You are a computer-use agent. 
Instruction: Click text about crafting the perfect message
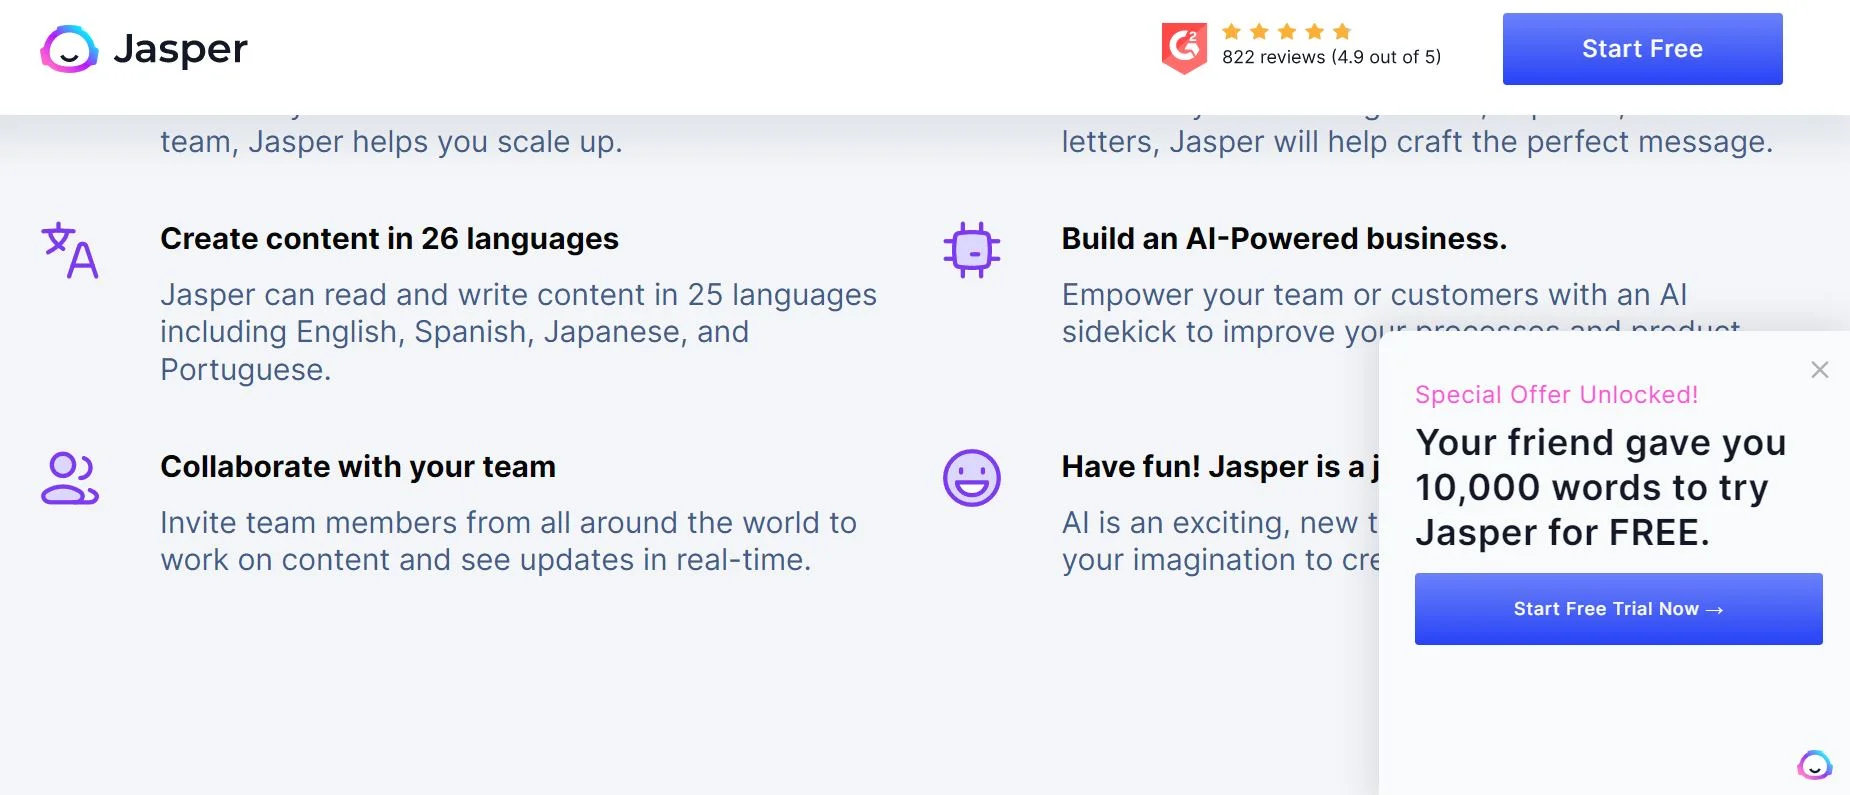pyautogui.click(x=1417, y=142)
